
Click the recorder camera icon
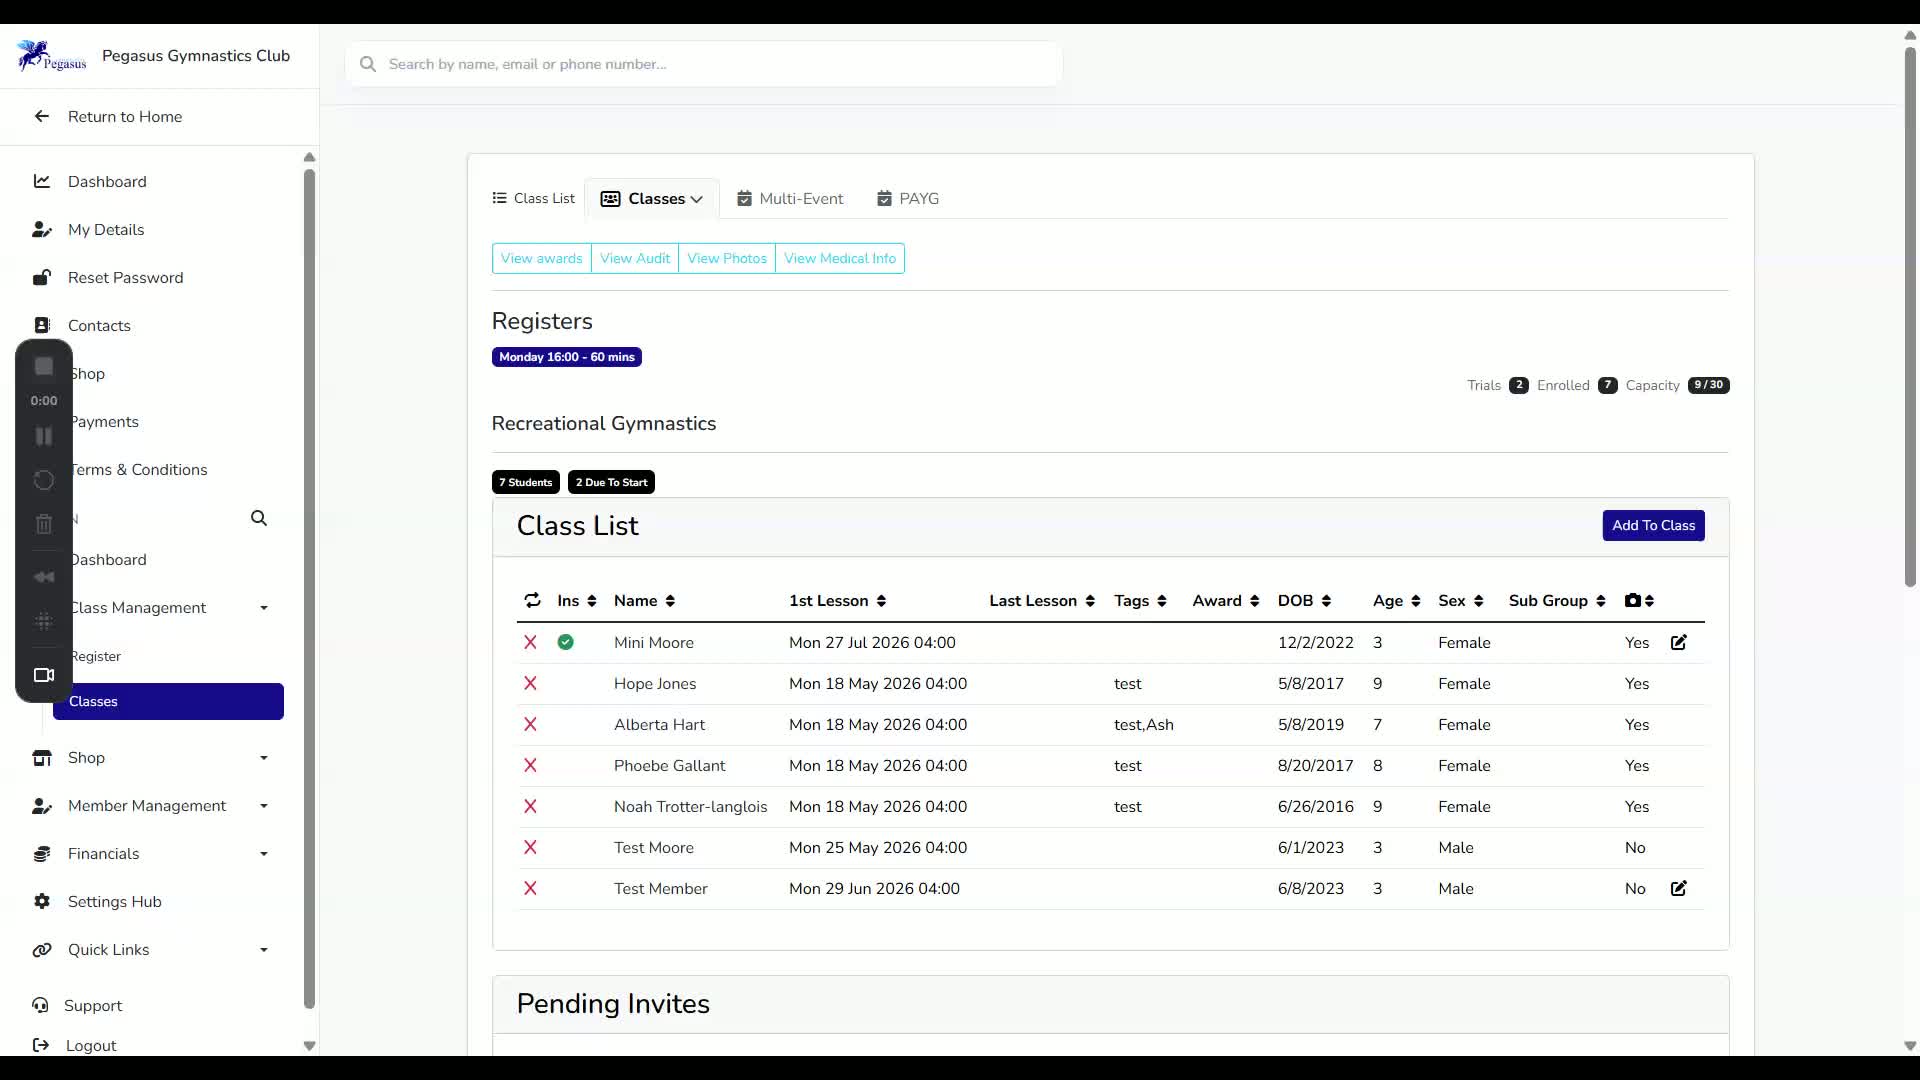44,675
